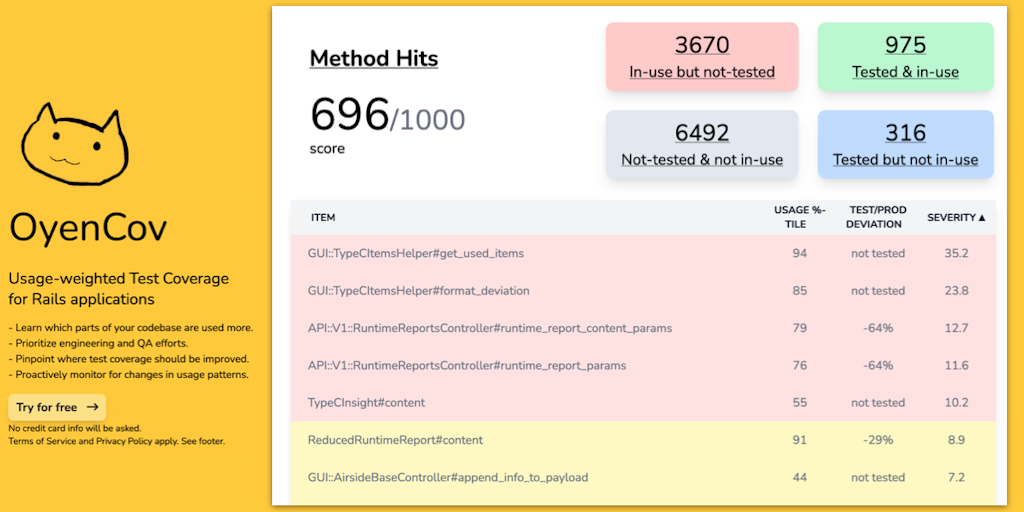Select the RuntimeReportsController#runtime_report_params row
Screen dimensions: 1024x512
click(x=467, y=365)
